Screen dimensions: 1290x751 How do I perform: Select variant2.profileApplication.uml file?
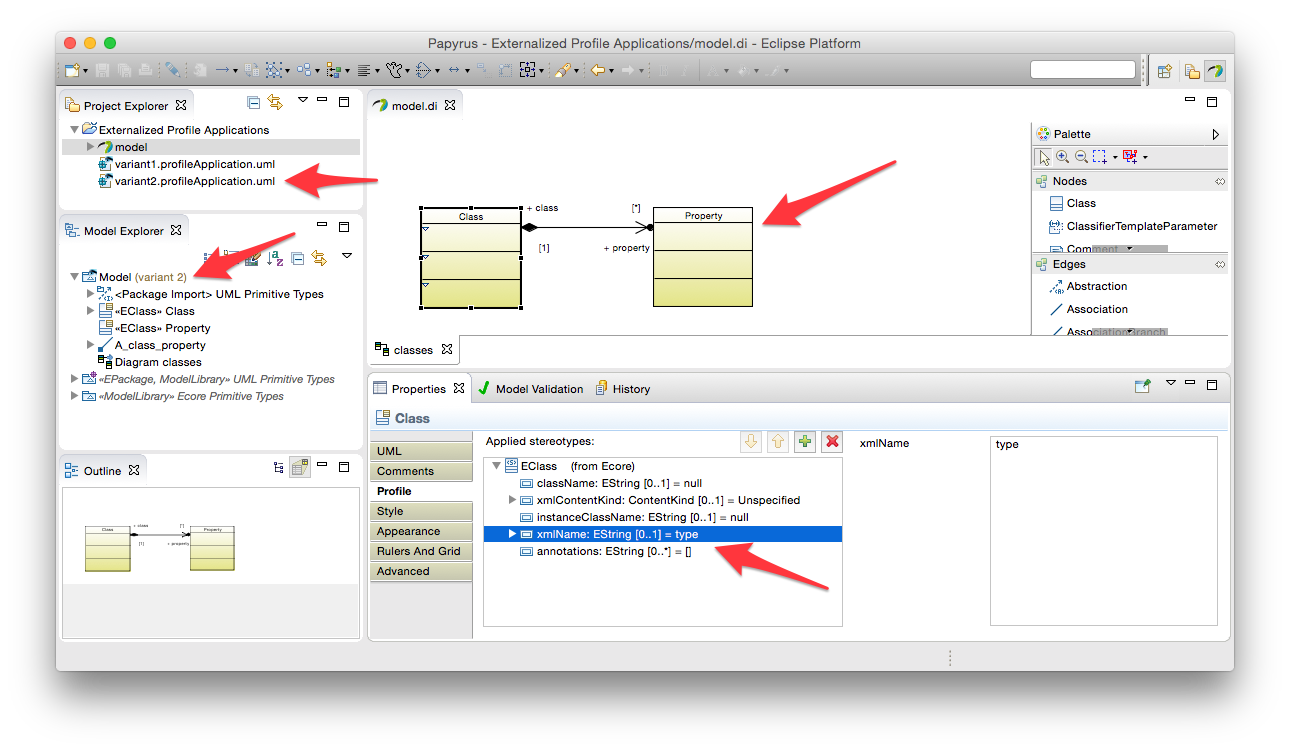187,181
